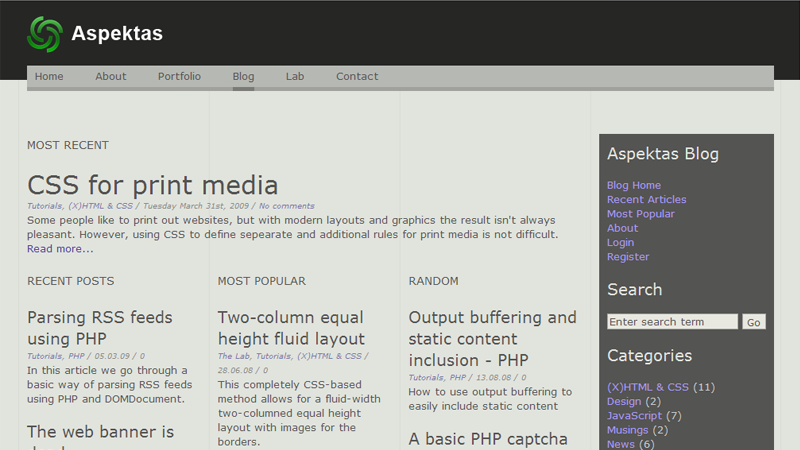Open Two-column equal height fluid layout post
800x450 pixels.
coord(291,328)
